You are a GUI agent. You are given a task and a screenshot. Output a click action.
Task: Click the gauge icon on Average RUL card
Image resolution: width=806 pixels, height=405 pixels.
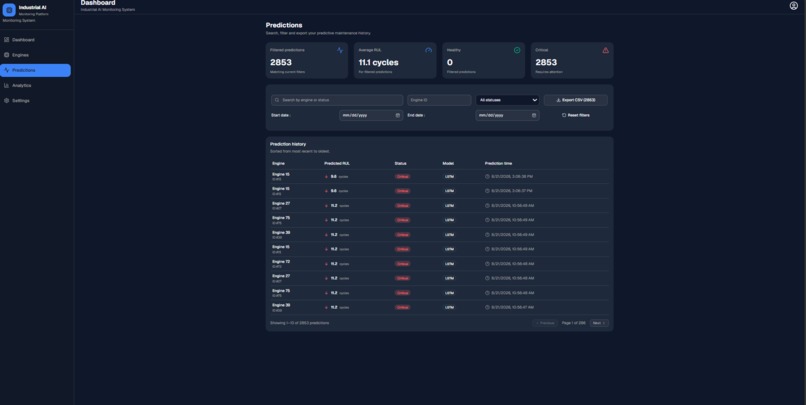(428, 50)
